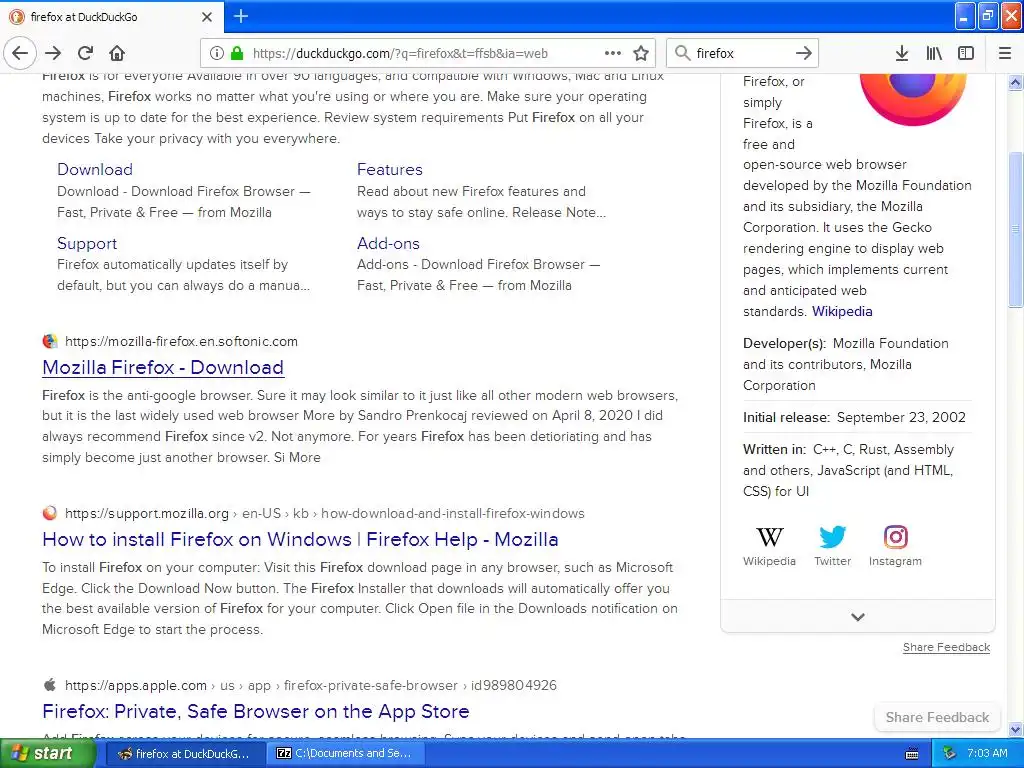Click the 'Developer(s):' label text
The width and height of the screenshot is (1024, 768).
(x=784, y=344)
